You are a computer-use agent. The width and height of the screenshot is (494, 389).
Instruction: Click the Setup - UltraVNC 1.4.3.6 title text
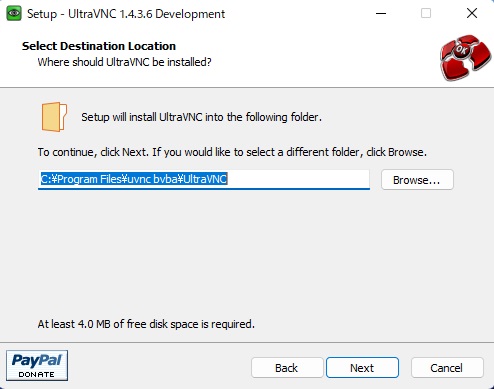click(126, 14)
